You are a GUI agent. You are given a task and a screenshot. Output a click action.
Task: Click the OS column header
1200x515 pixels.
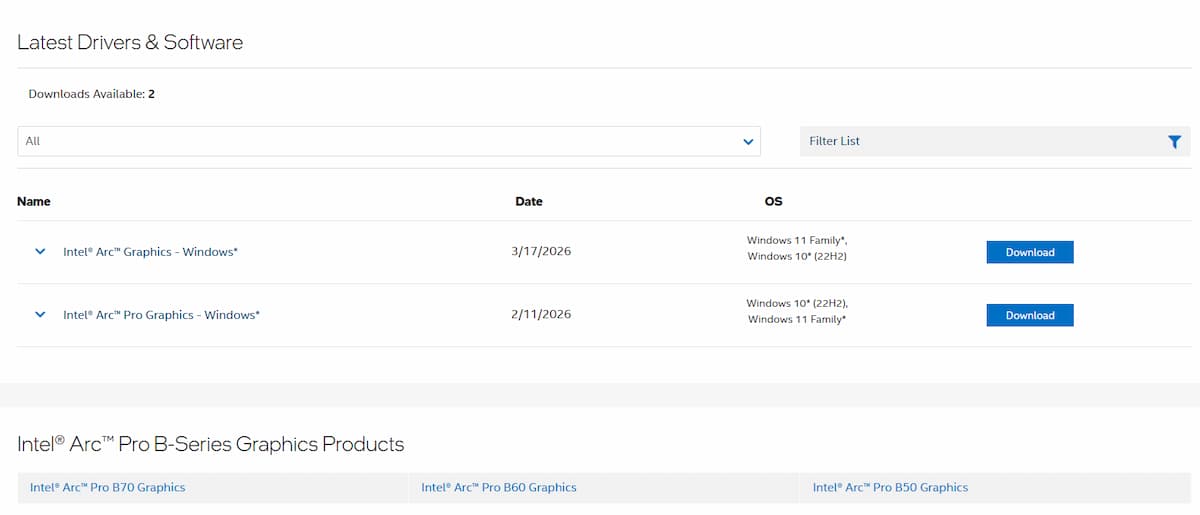tap(773, 201)
